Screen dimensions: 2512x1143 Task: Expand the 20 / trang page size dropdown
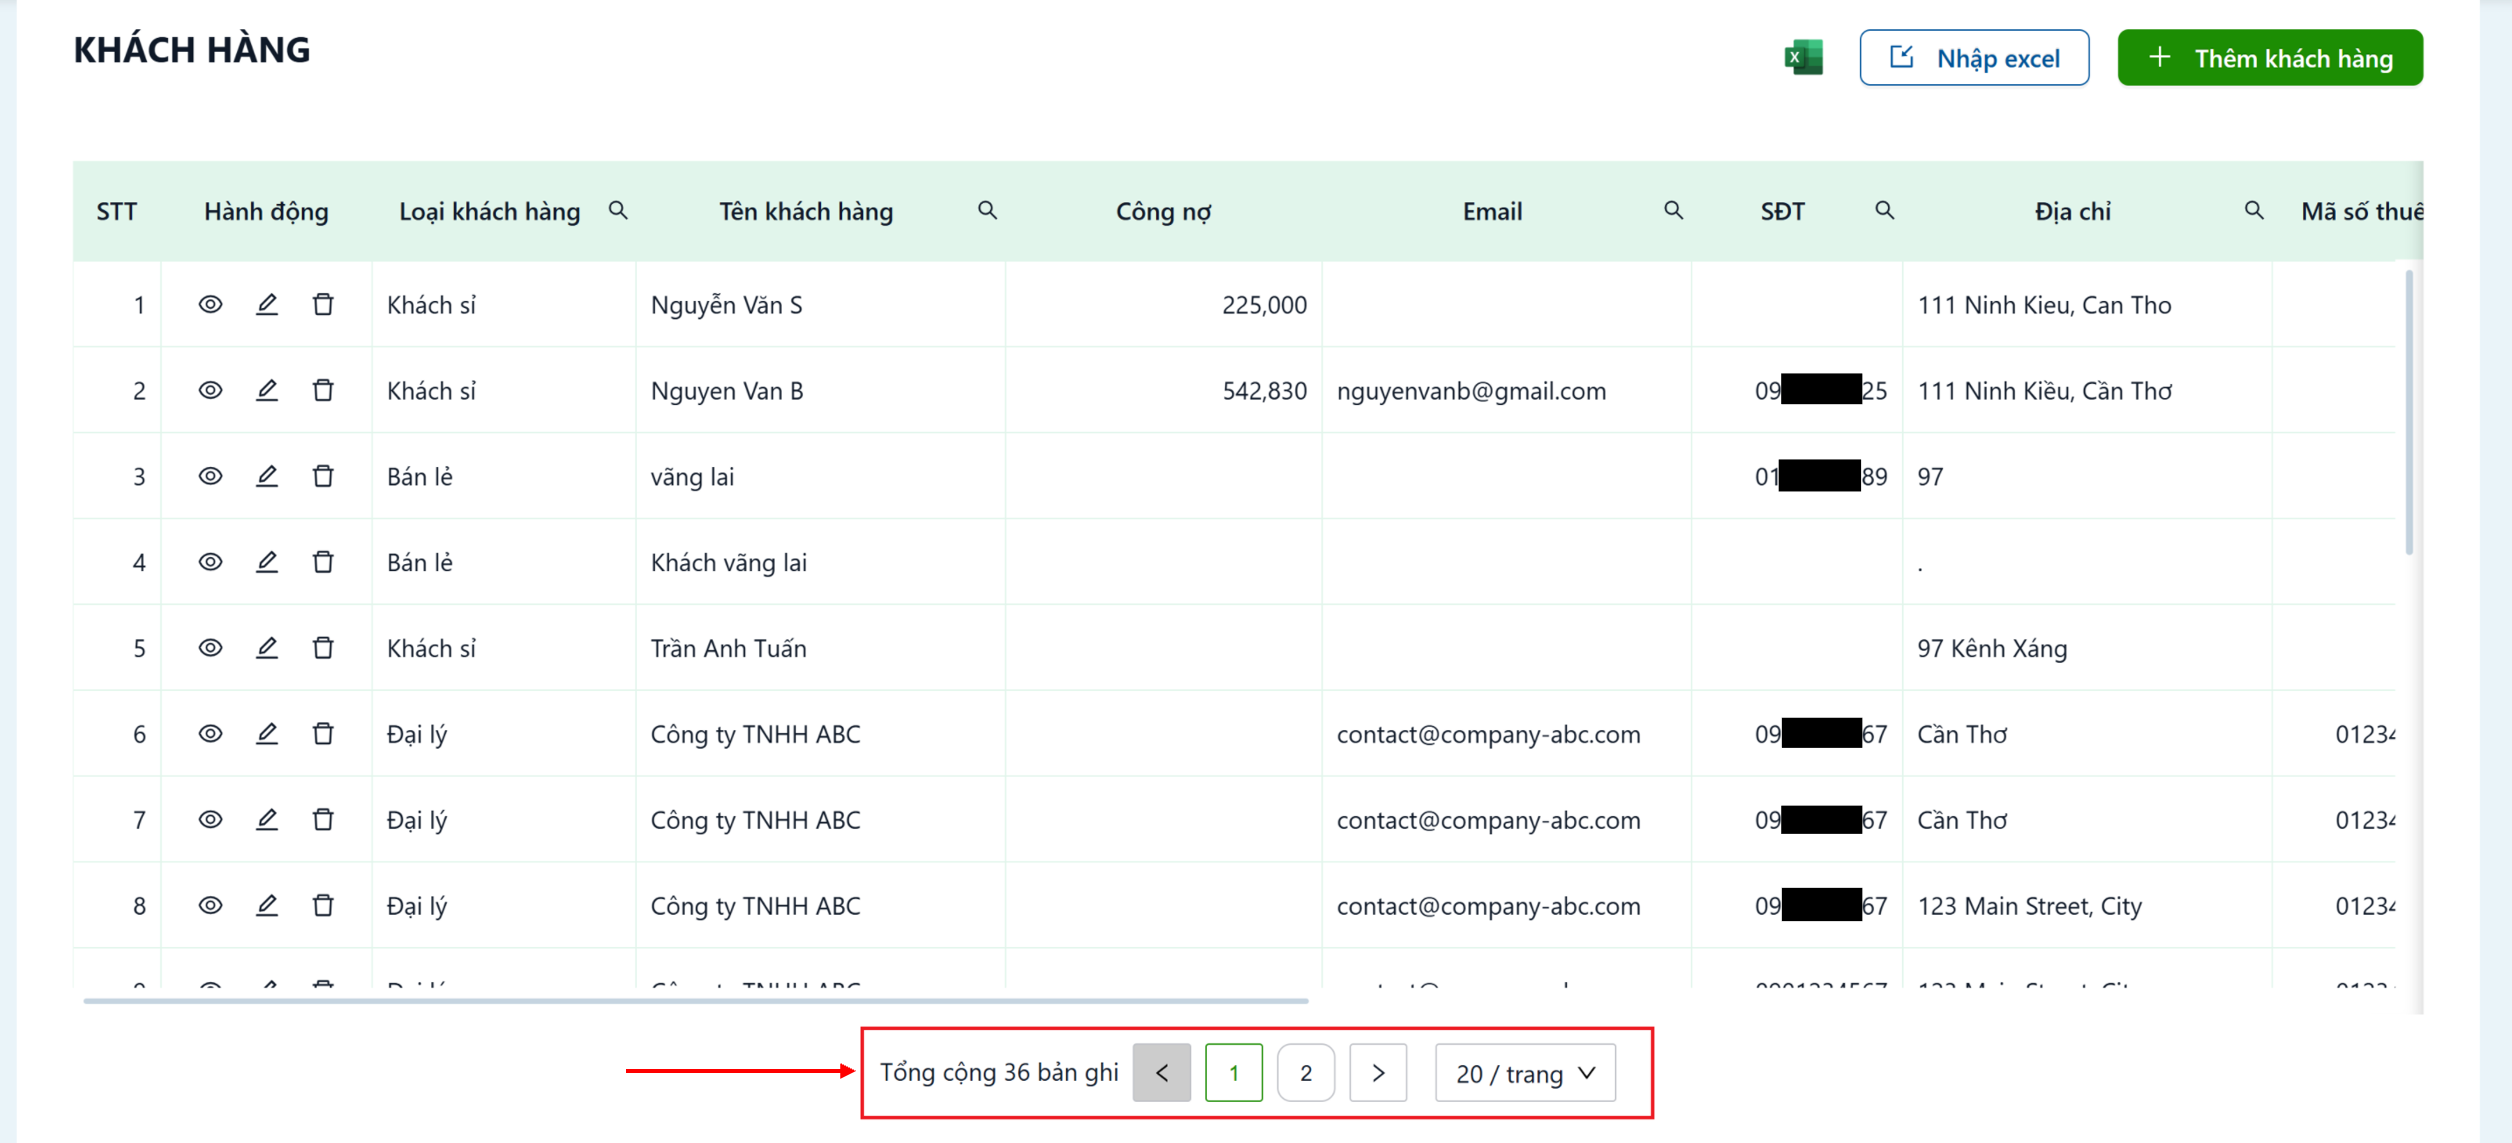coord(1525,1073)
